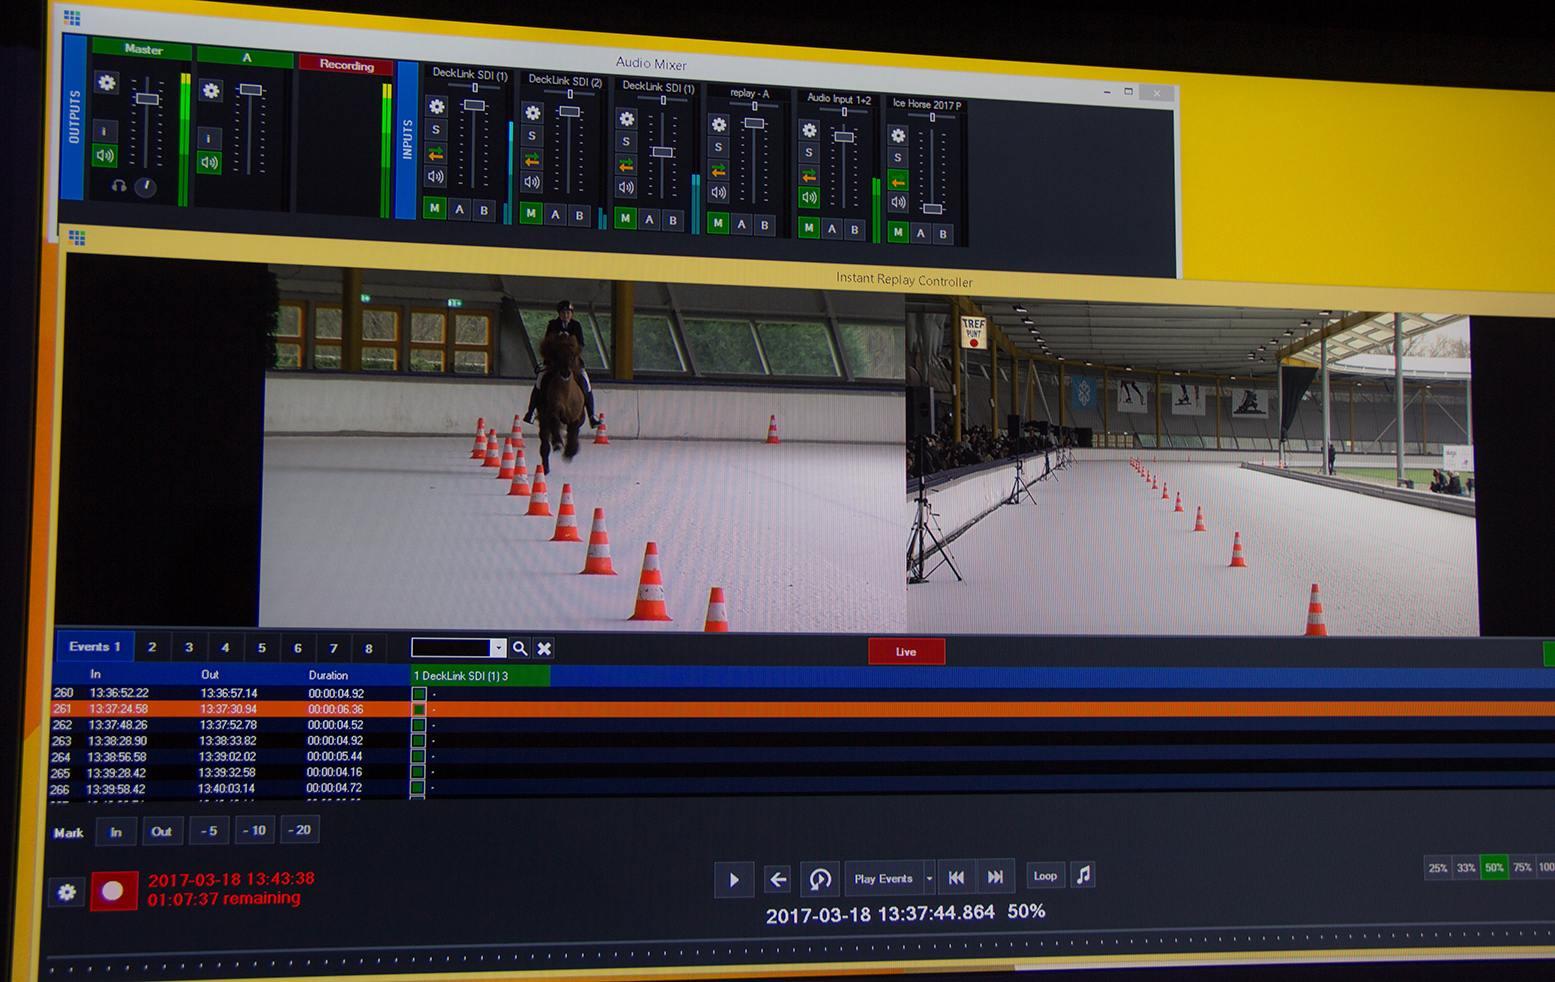
Task: Open DeckLink SDI (2) settings gear
Action: tap(533, 113)
